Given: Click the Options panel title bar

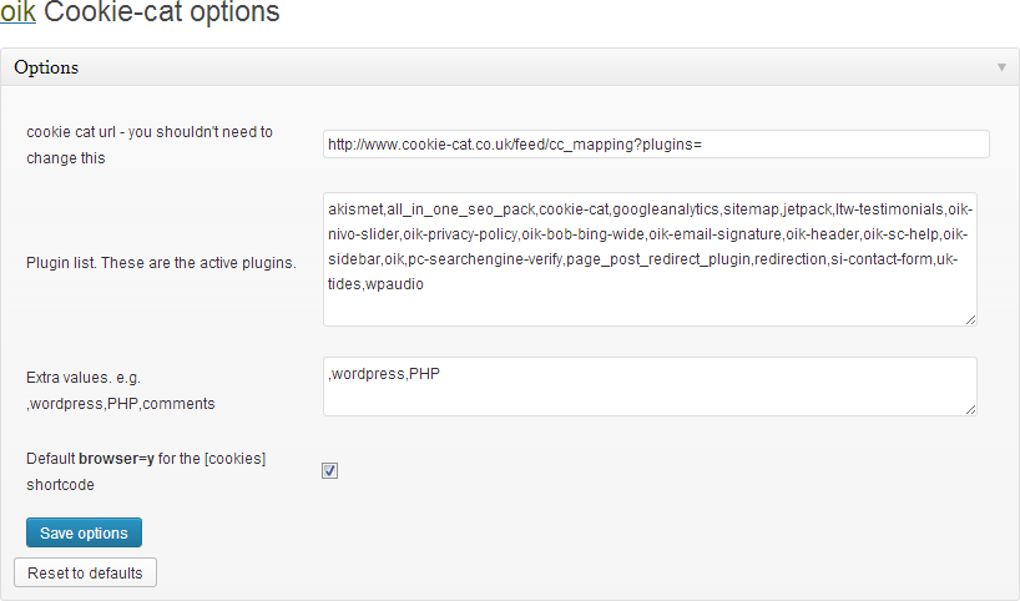Looking at the screenshot, I should click(x=500, y=68).
